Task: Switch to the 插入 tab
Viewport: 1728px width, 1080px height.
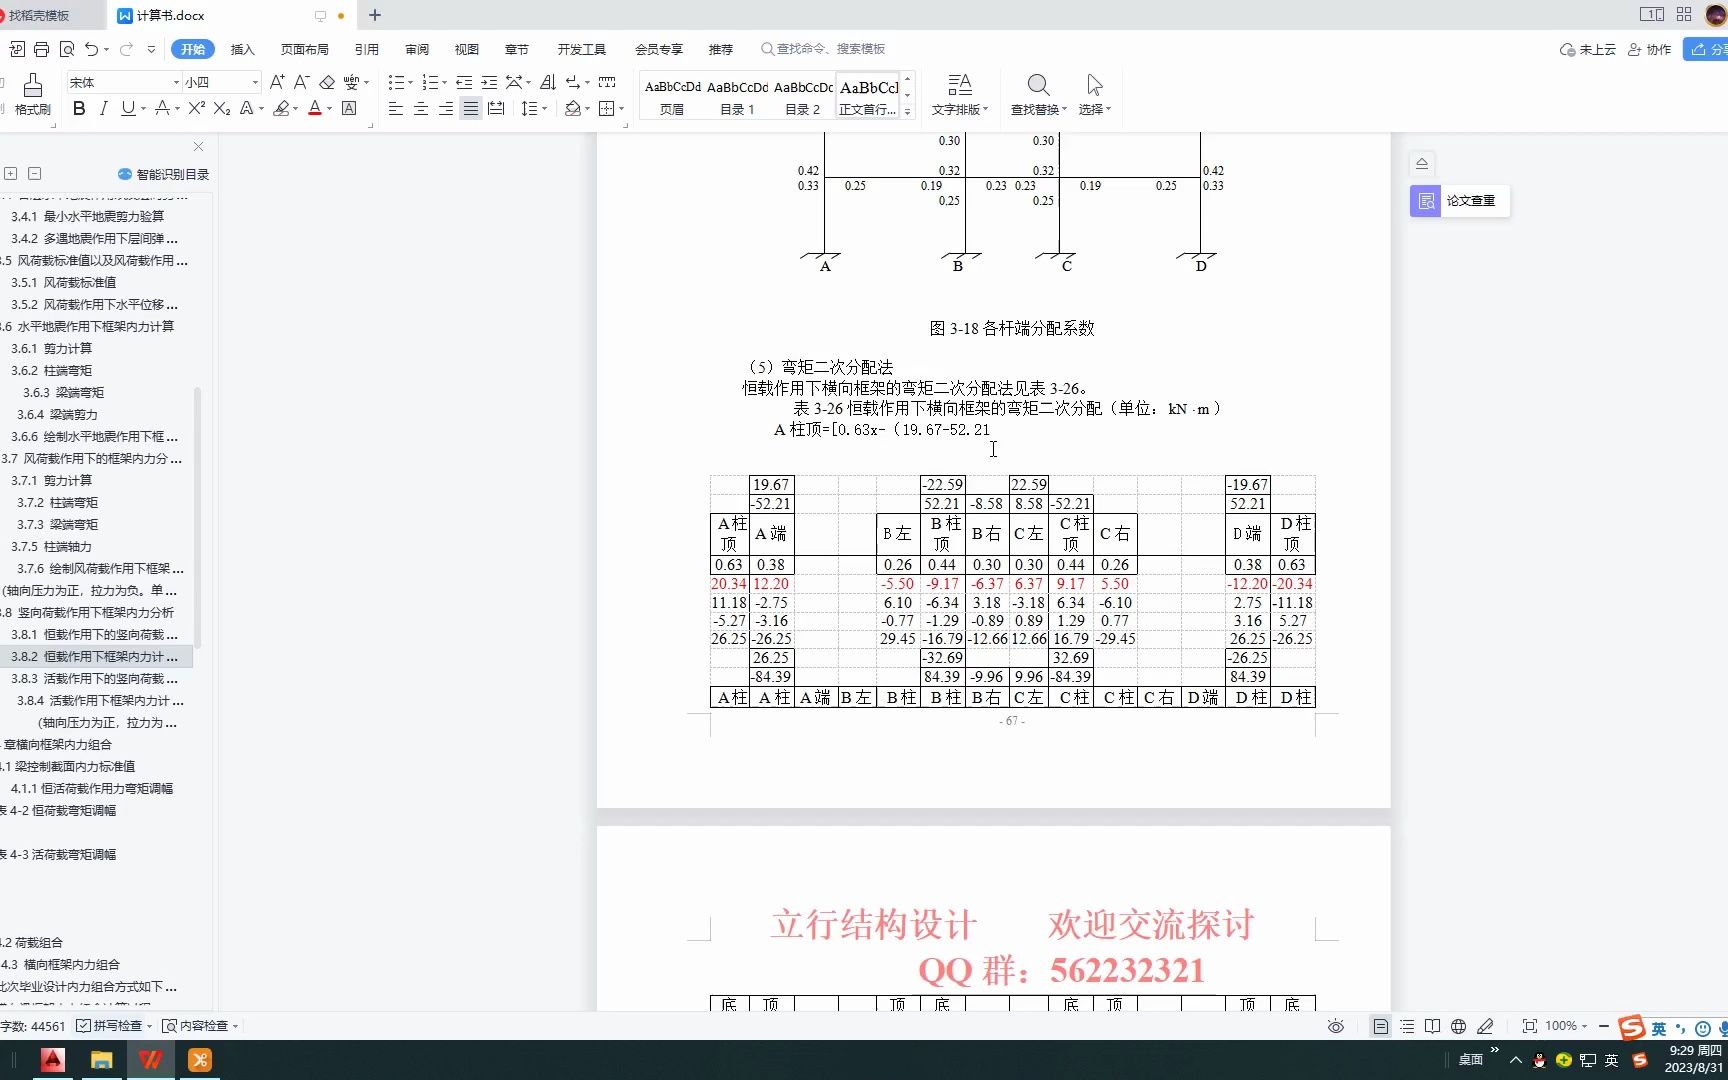Action: pyautogui.click(x=243, y=49)
